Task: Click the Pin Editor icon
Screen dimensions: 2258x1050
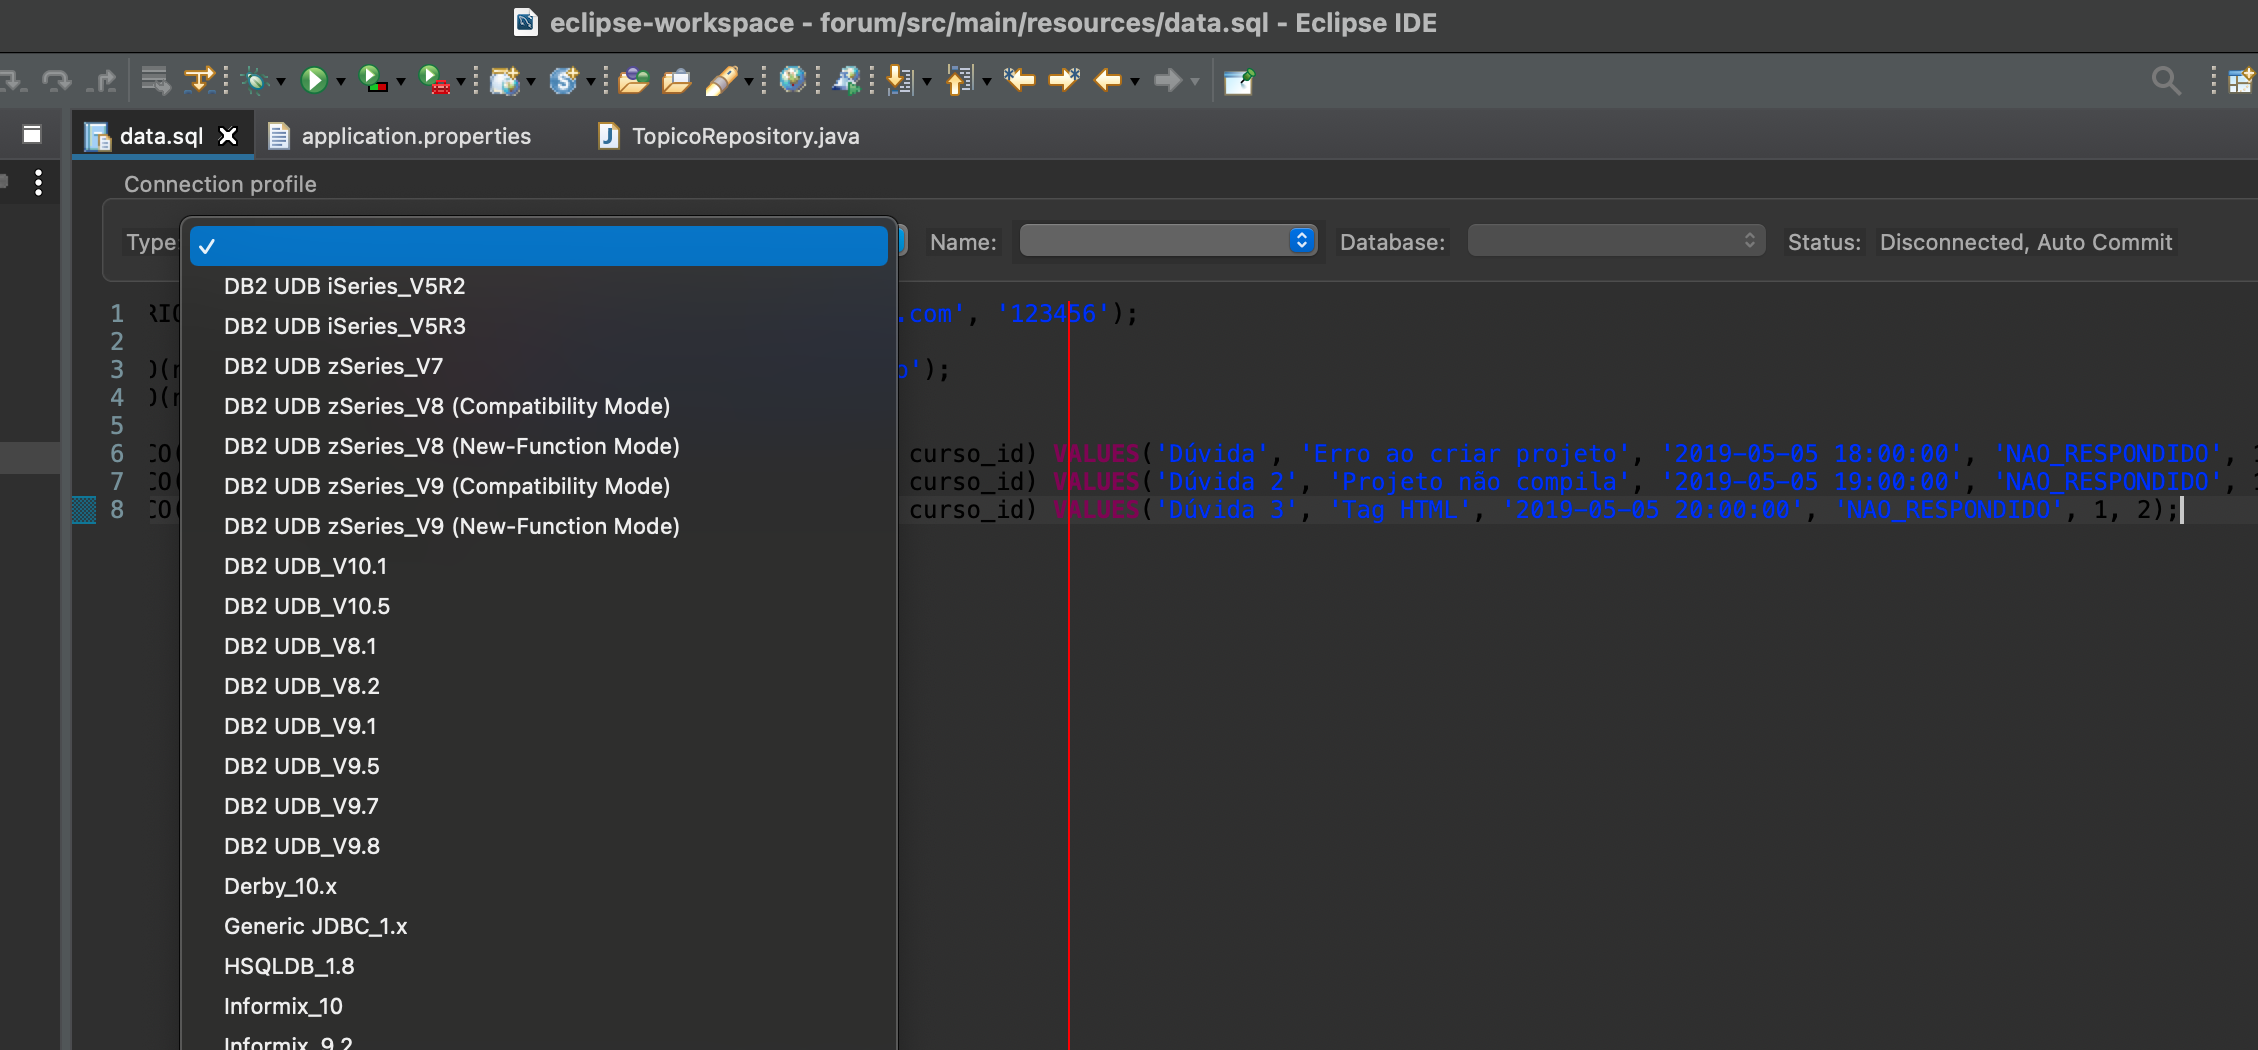Action: pyautogui.click(x=1239, y=81)
